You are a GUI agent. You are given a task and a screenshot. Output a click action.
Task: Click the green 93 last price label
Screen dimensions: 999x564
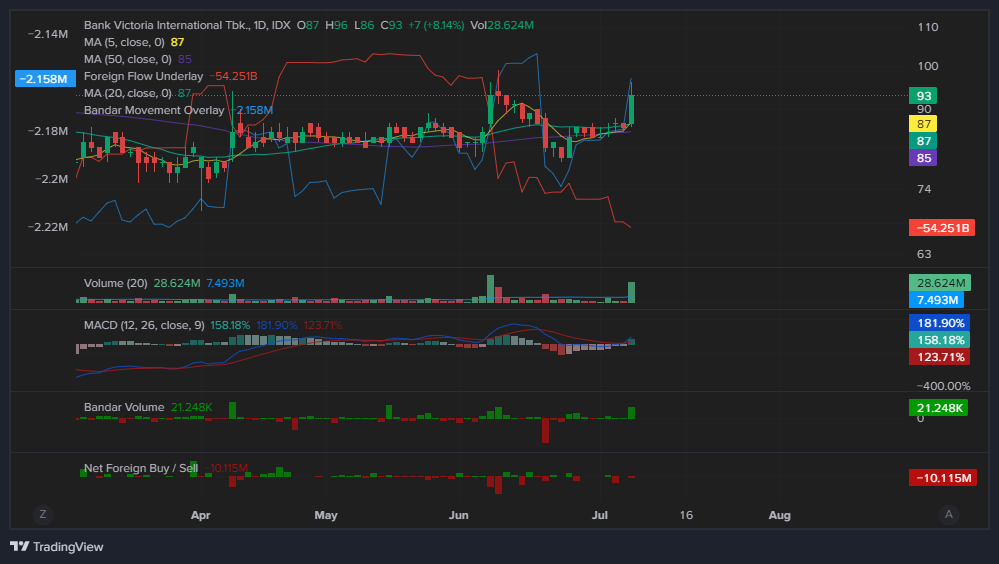(x=923, y=96)
